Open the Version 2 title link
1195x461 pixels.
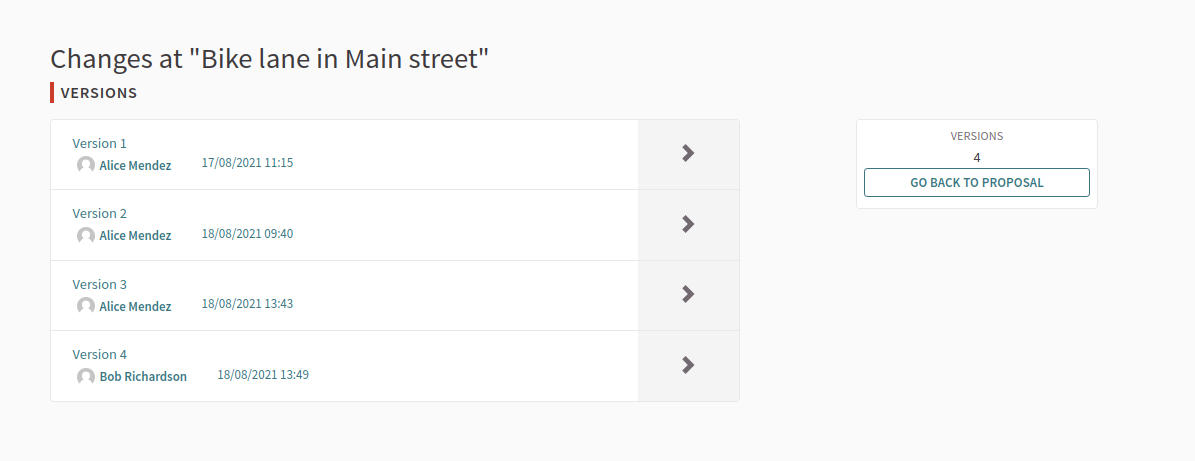(99, 213)
